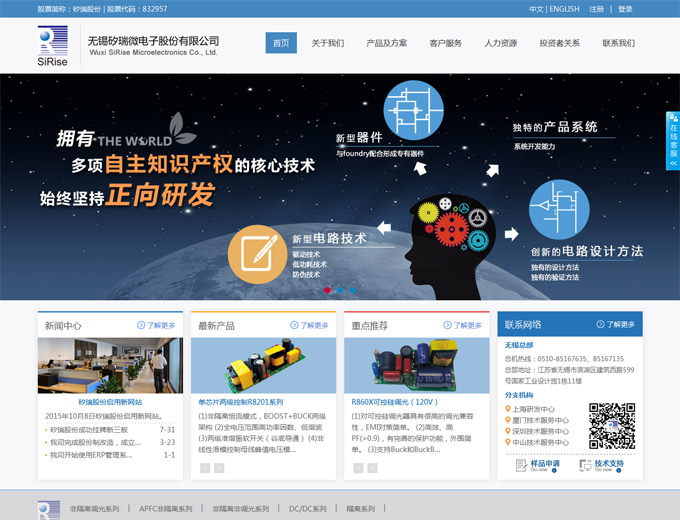The height and width of the screenshot is (520, 680).
Task: Open the 非隔离调光系列 footer link
Action: (94, 509)
